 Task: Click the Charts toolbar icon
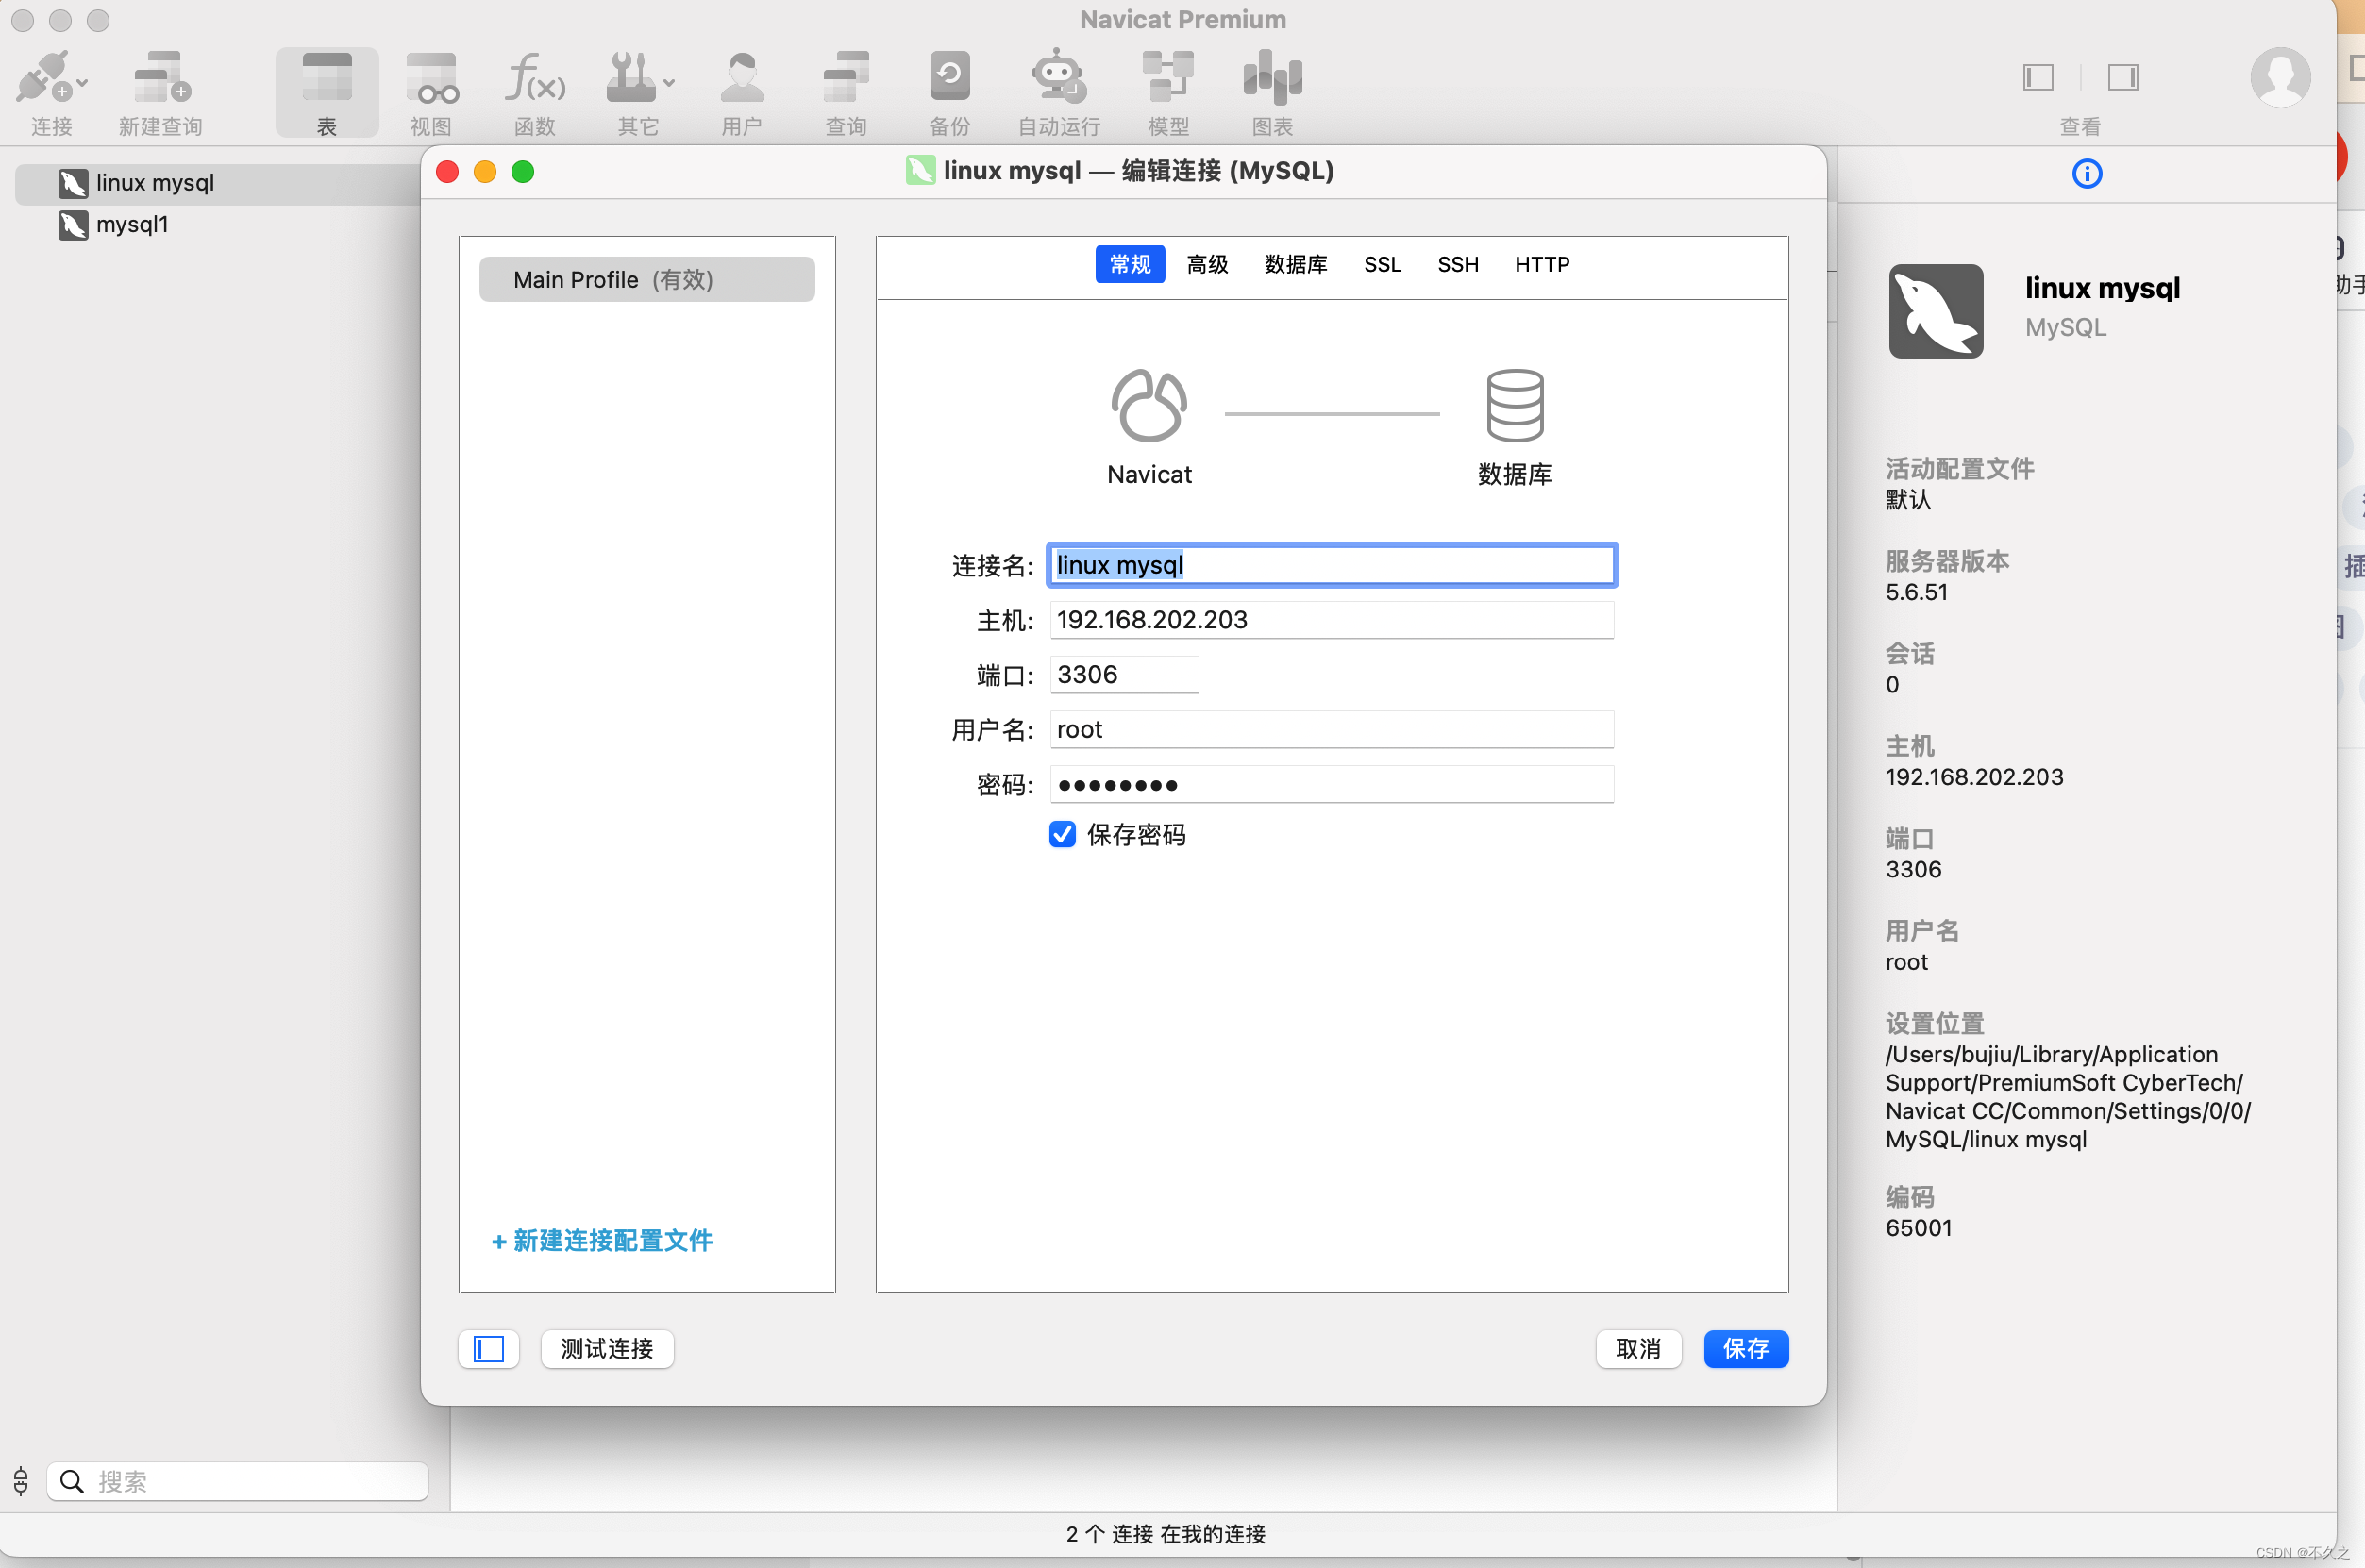click(x=1272, y=77)
